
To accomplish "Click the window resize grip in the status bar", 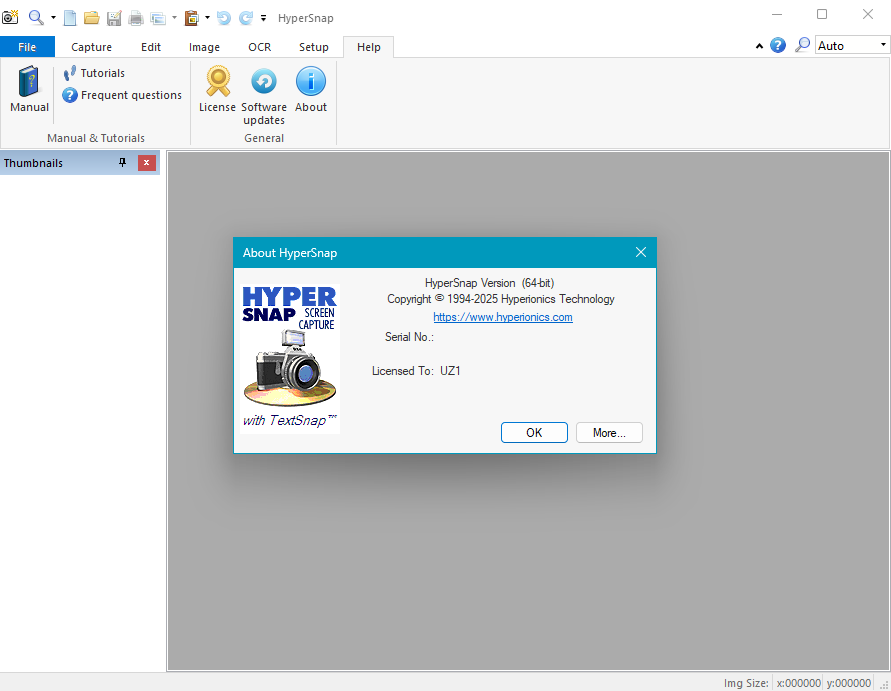I will point(885,685).
